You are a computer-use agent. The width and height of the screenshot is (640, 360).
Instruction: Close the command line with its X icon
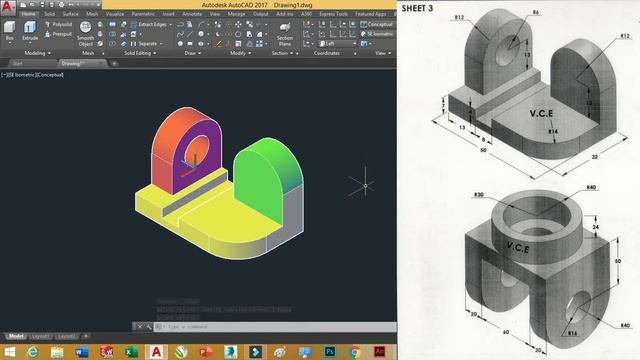(x=140, y=327)
